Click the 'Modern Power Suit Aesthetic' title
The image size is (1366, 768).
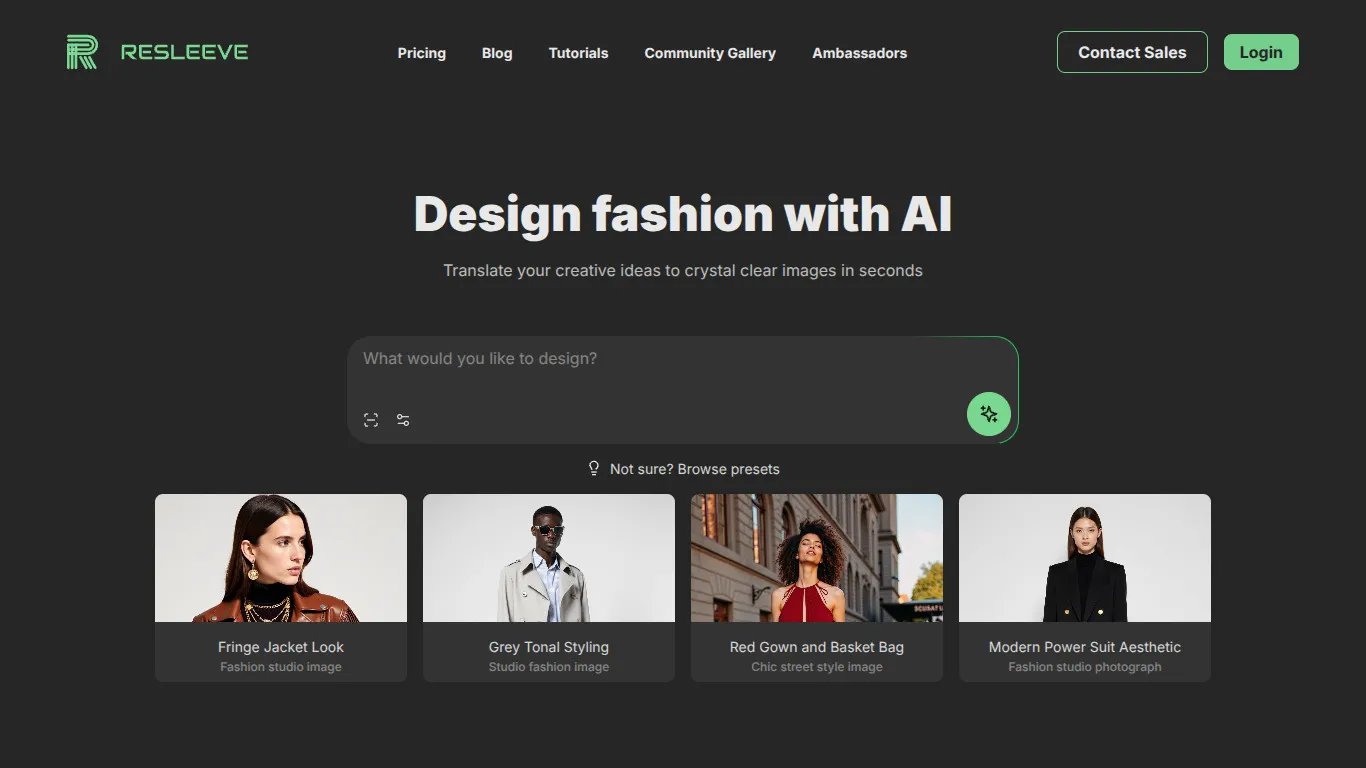pos(1085,647)
